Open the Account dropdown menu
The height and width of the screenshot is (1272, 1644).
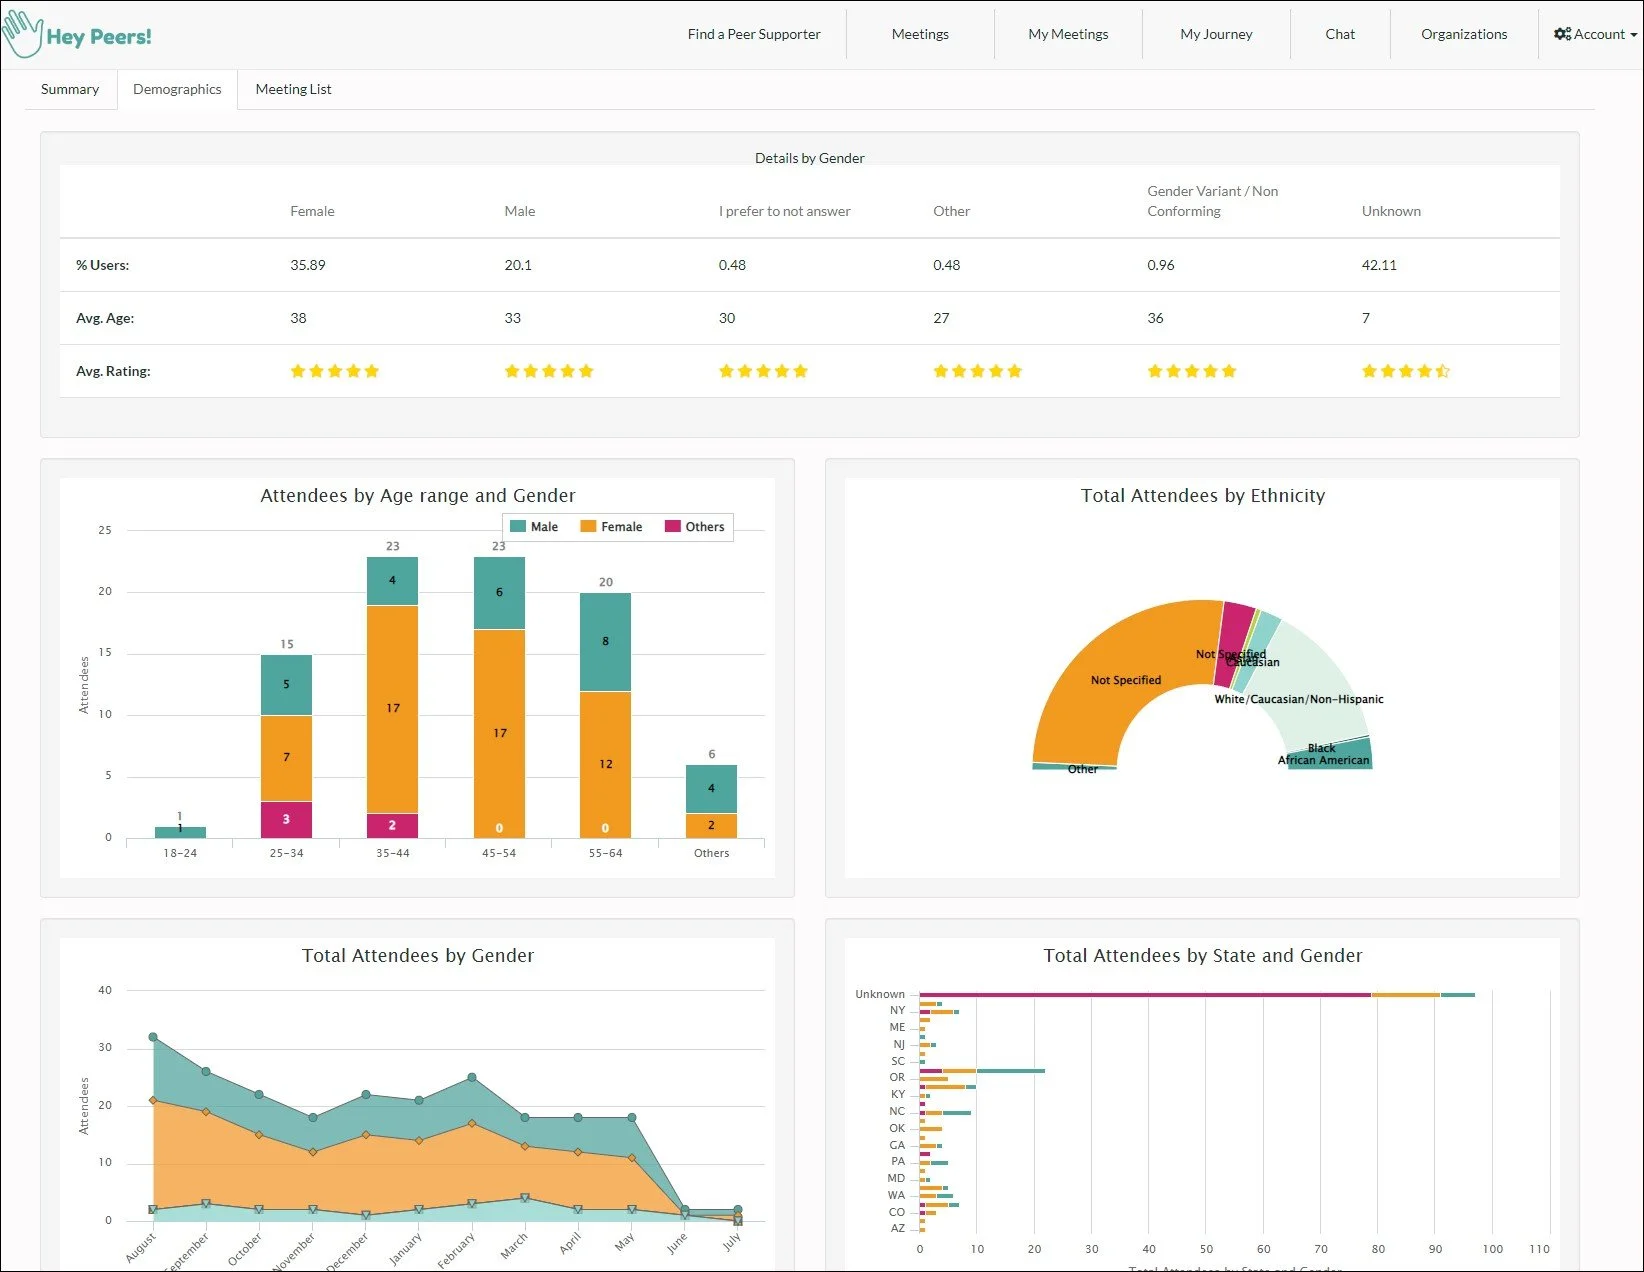[1596, 34]
